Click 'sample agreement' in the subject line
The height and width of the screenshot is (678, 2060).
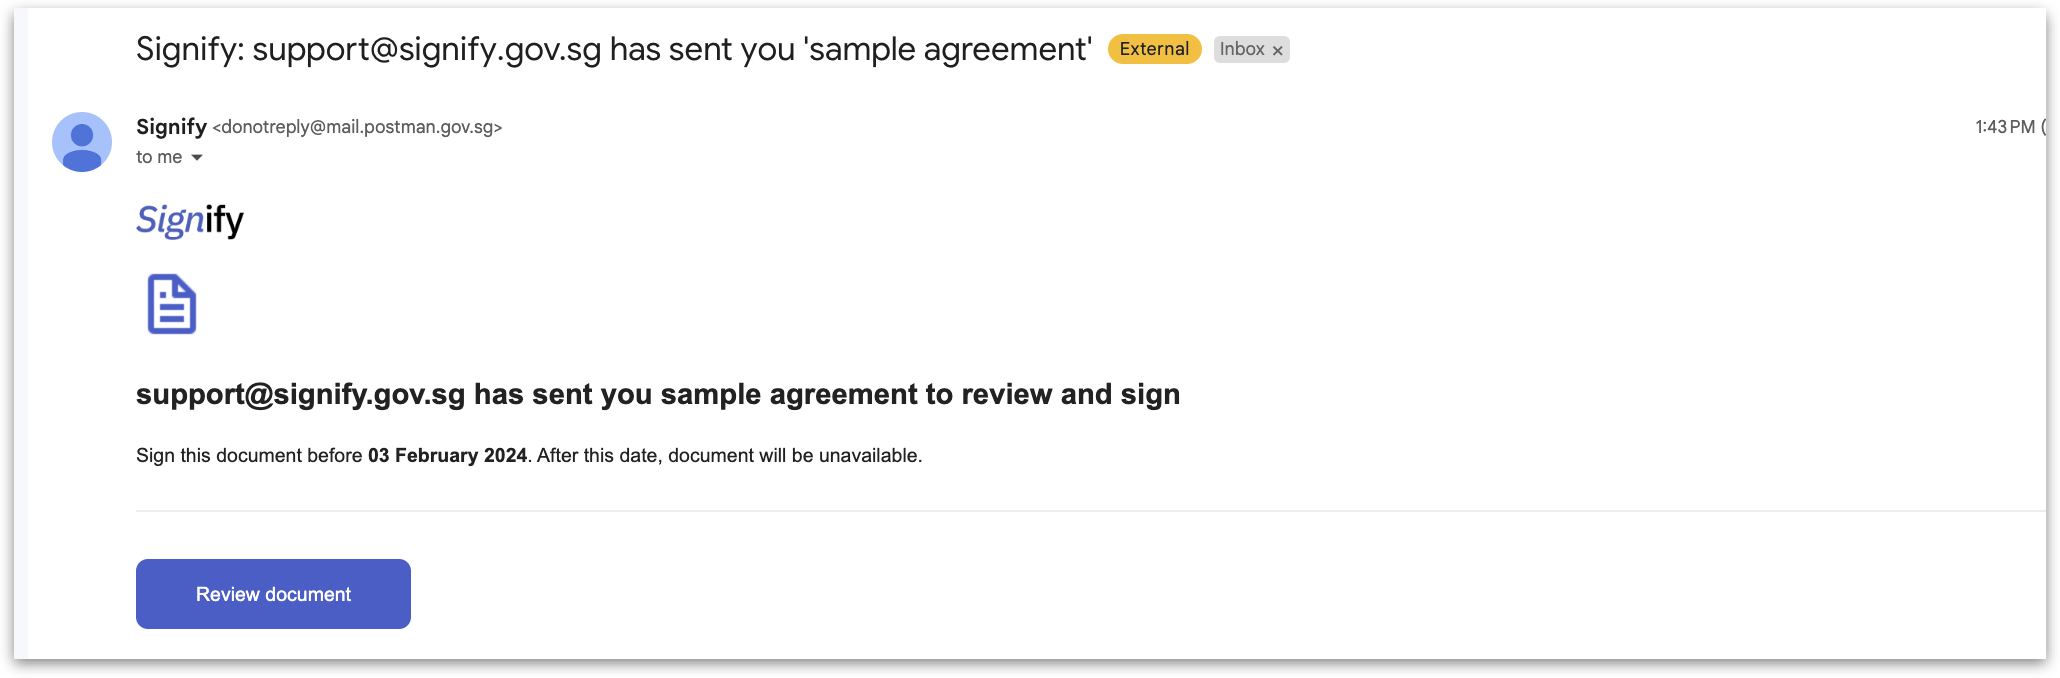pos(948,49)
